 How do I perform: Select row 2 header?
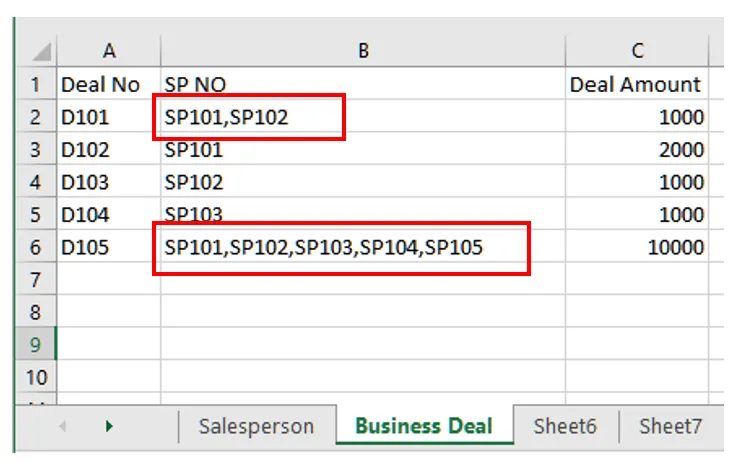pyautogui.click(x=37, y=117)
